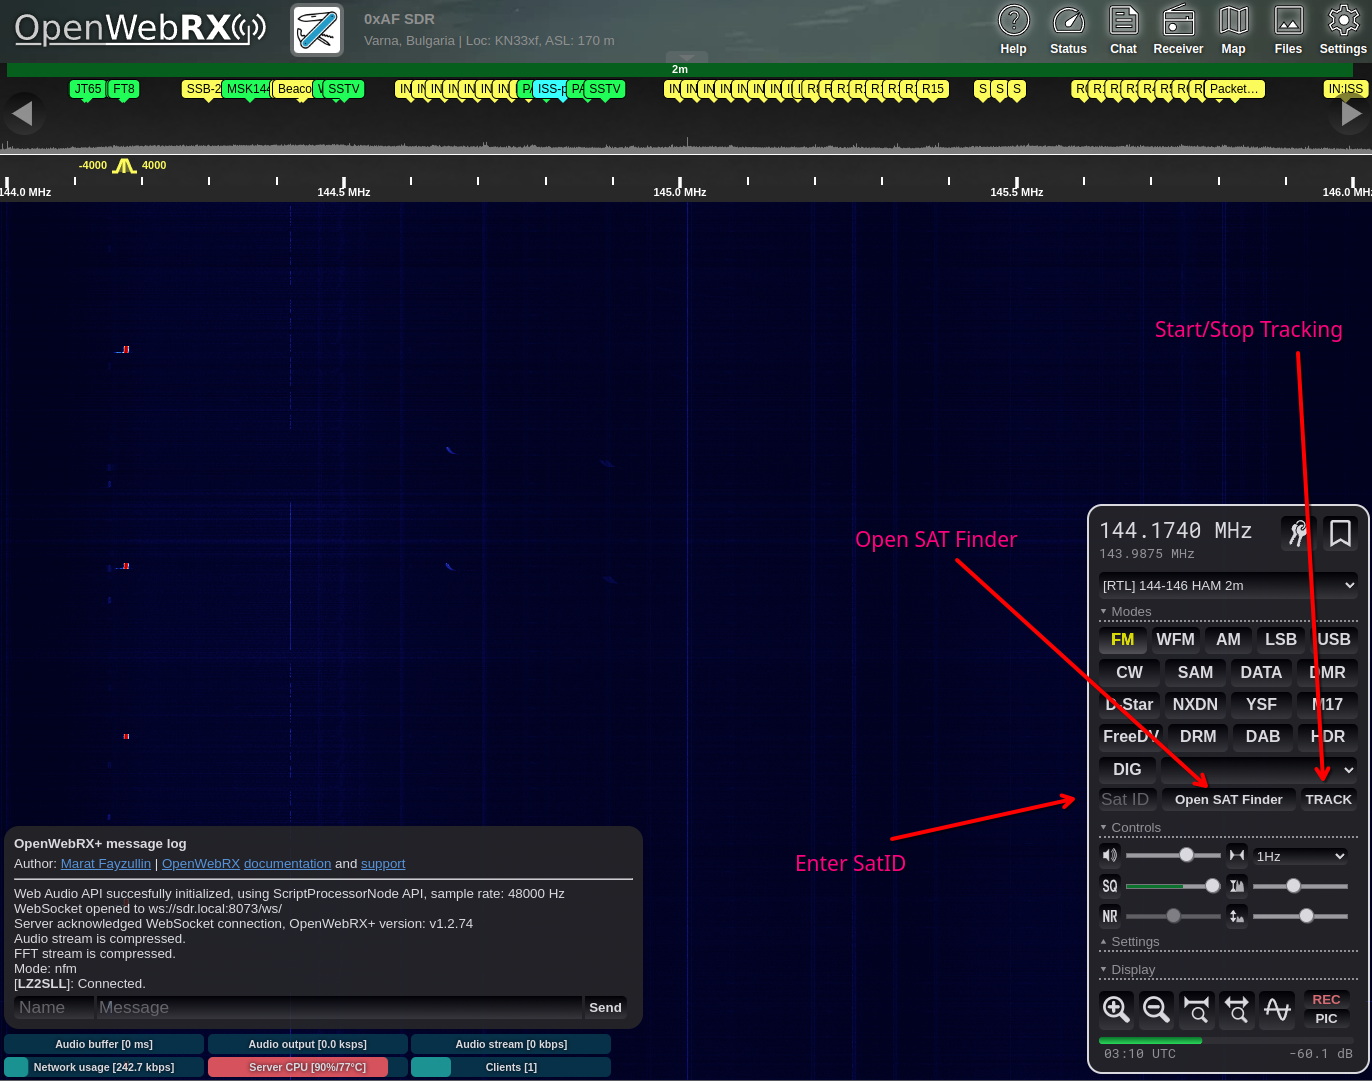Zoom in fully on the waterfall
This screenshot has height=1081, width=1372.
pyautogui.click(x=1197, y=1009)
